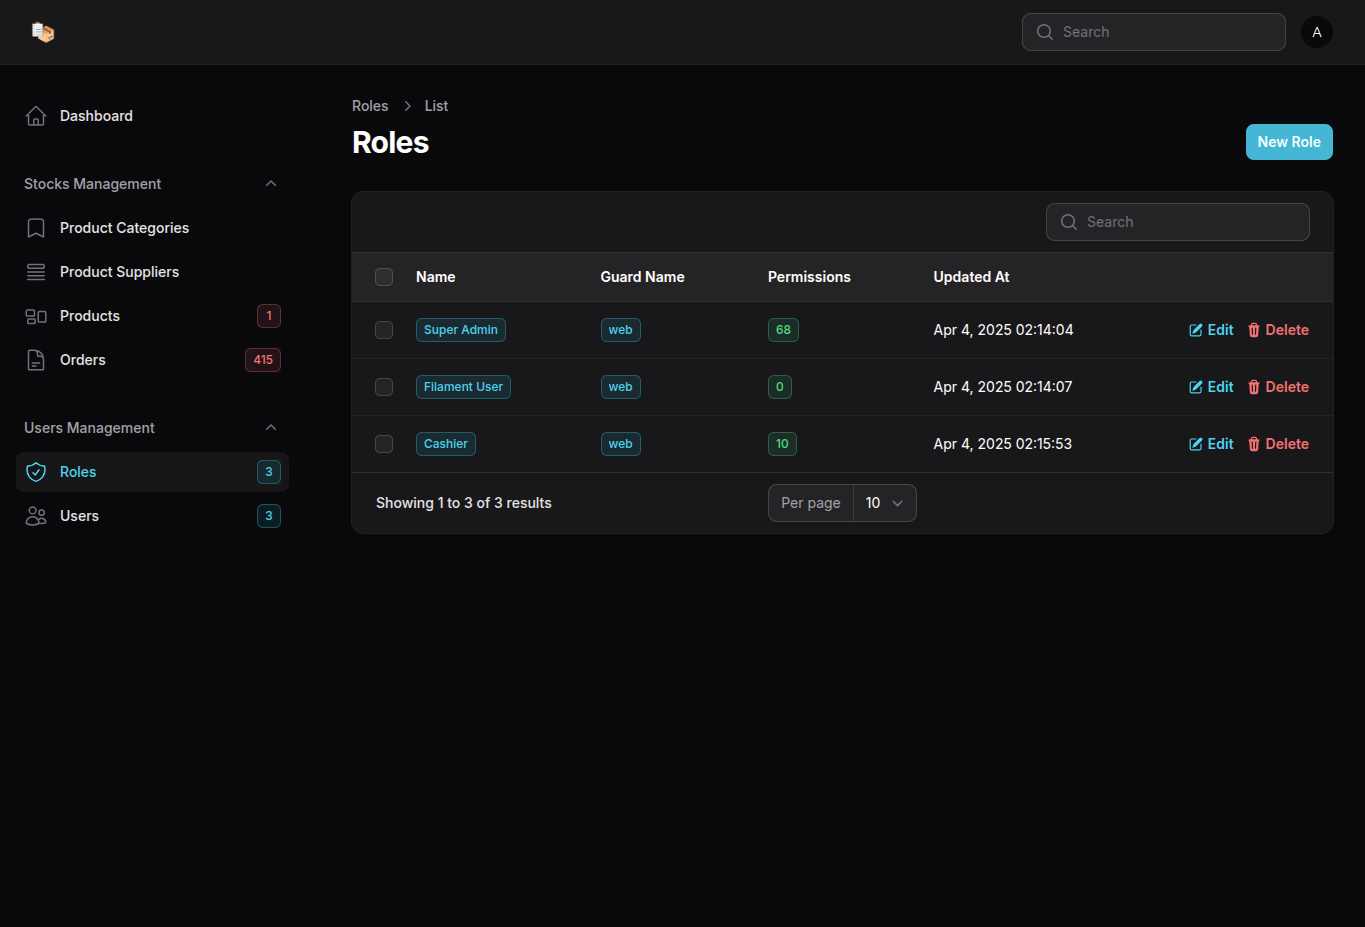This screenshot has height=927, width=1365.
Task: Open the Per page dropdown
Action: click(x=884, y=503)
